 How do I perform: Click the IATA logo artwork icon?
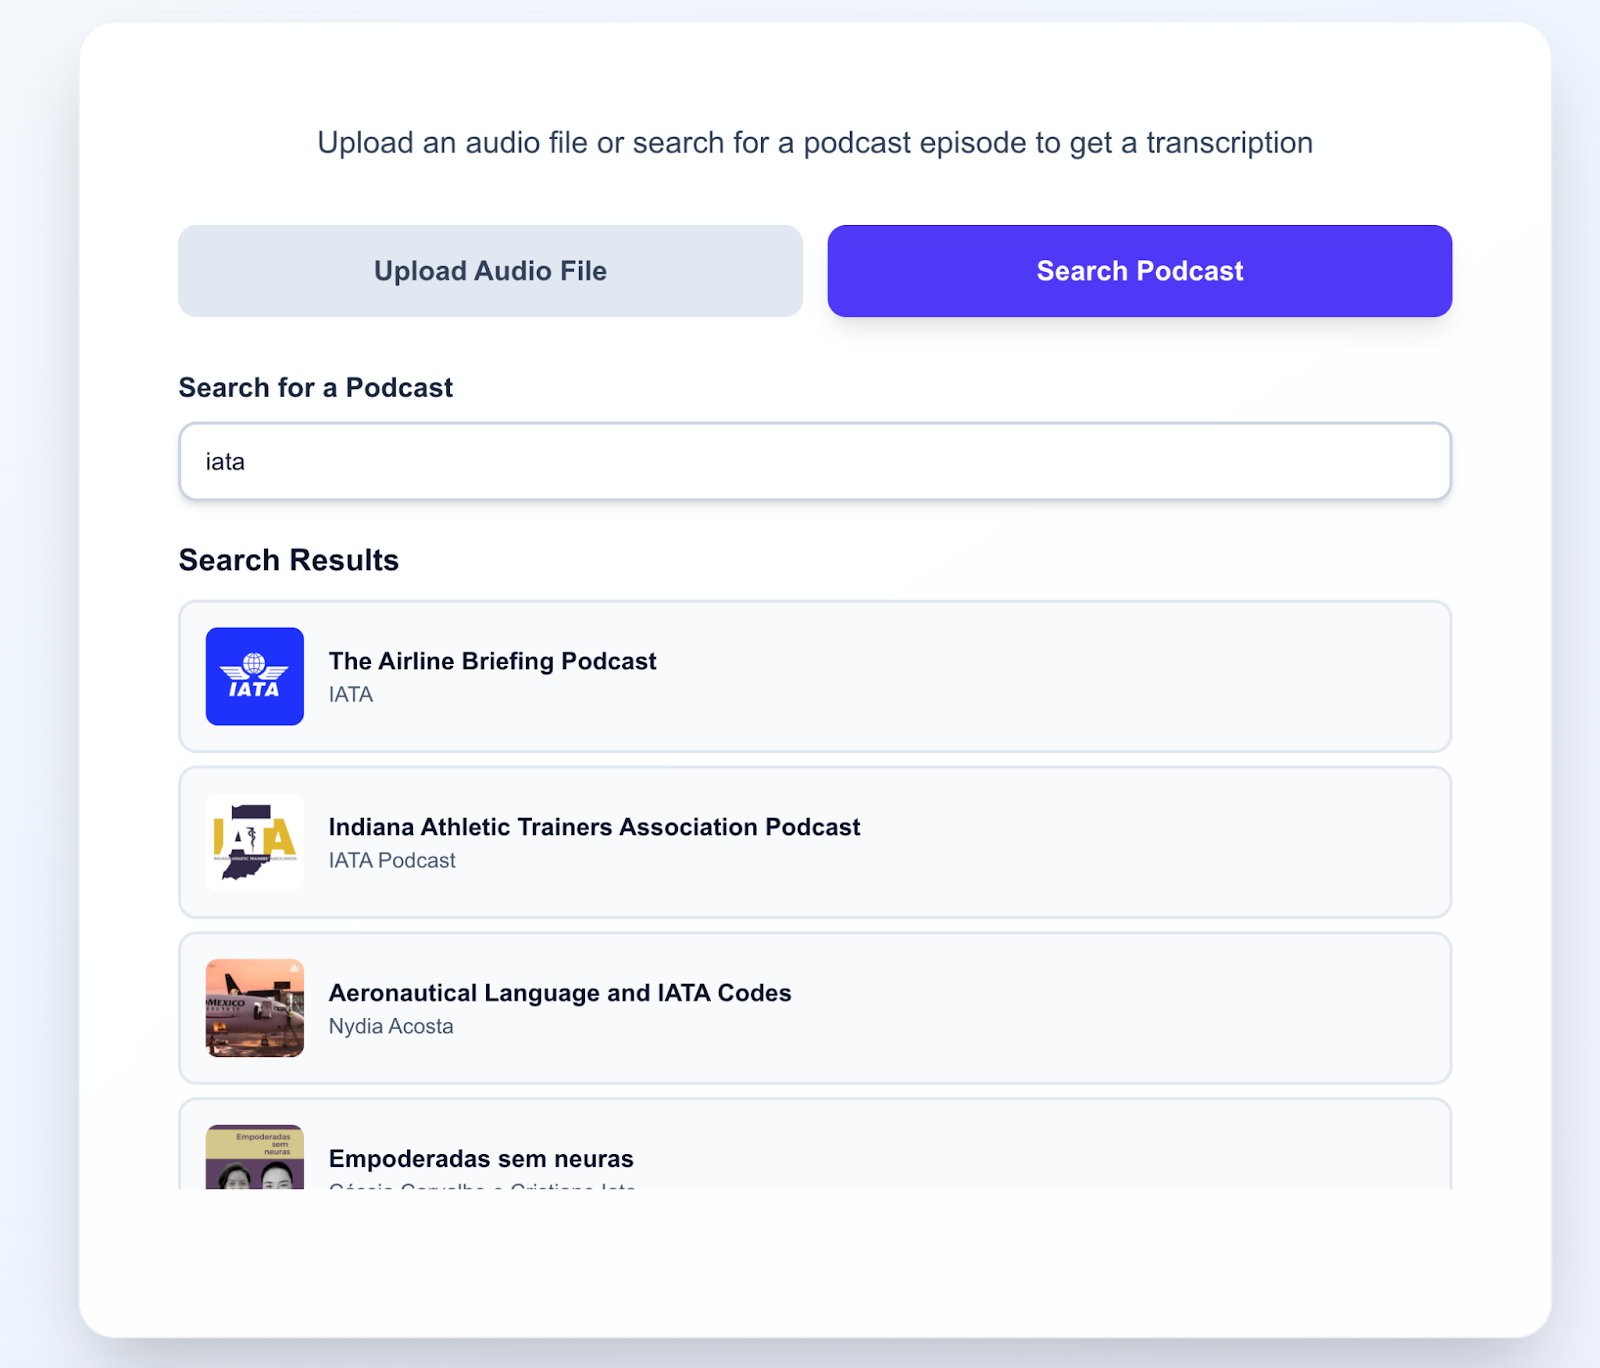254,676
